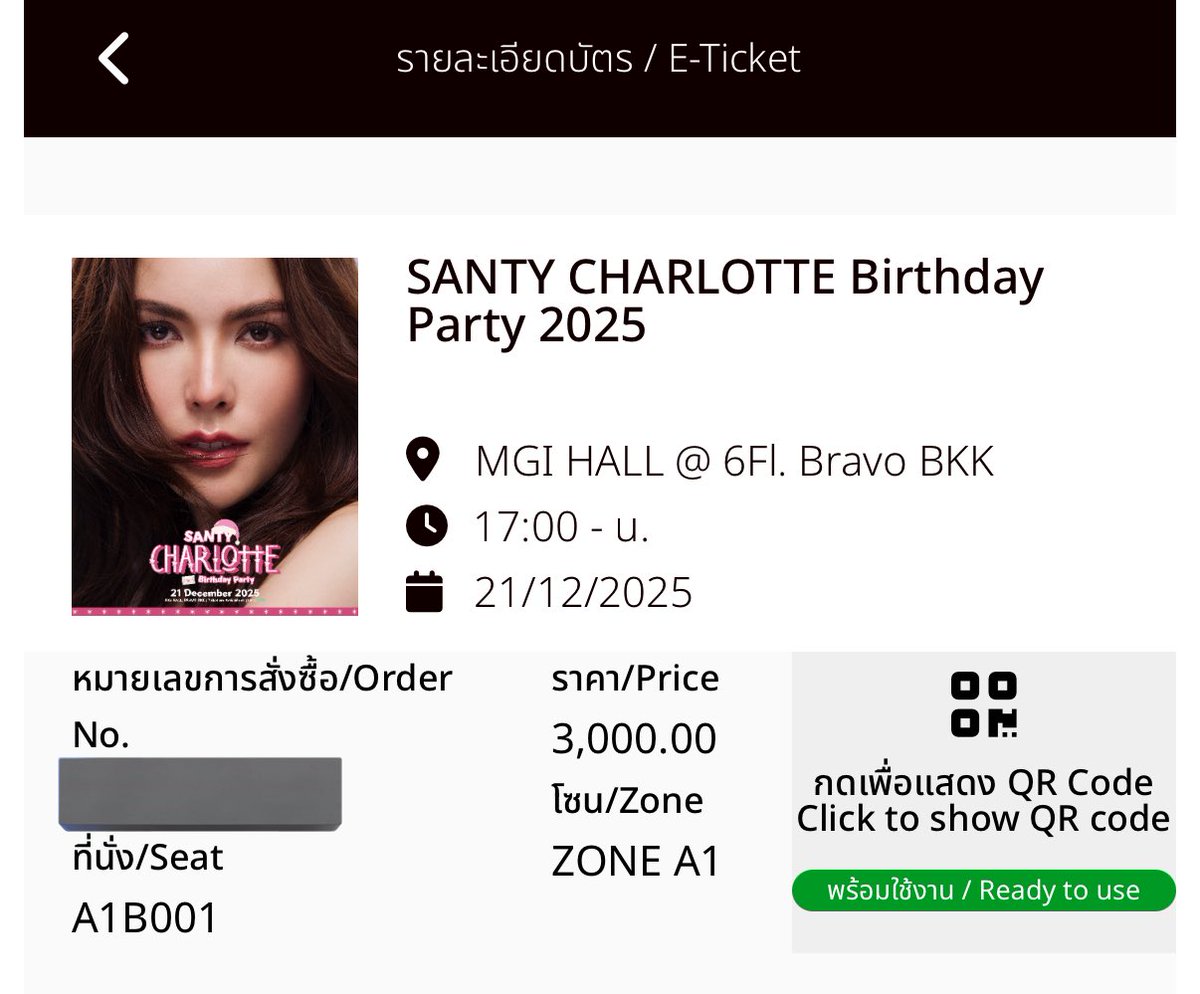Image resolution: width=1200 pixels, height=994 pixels.
Task: Click the calendar icon beside the date
Action: pos(425,591)
